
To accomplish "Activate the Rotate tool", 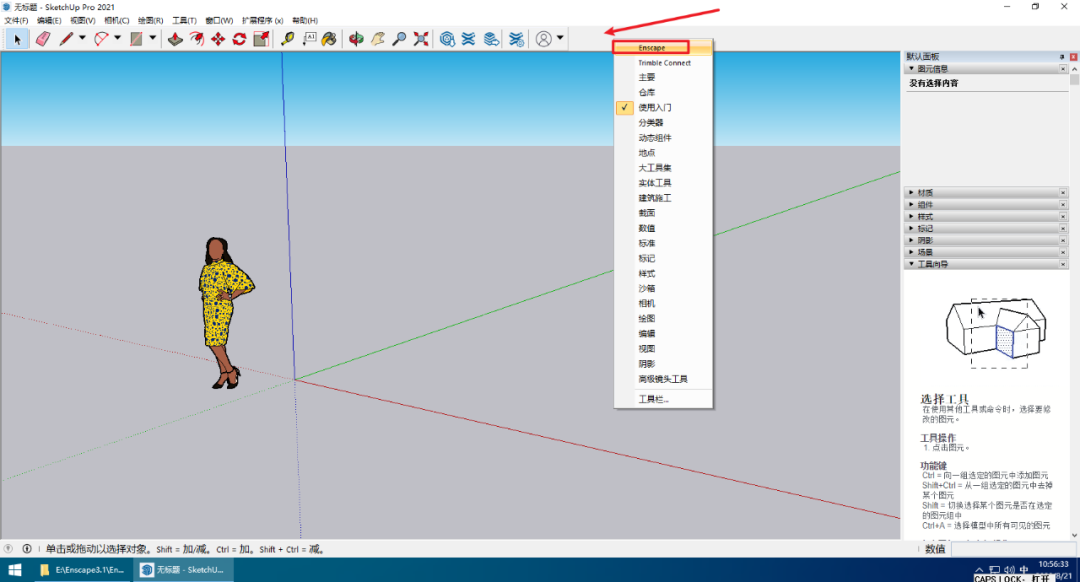I will point(239,39).
